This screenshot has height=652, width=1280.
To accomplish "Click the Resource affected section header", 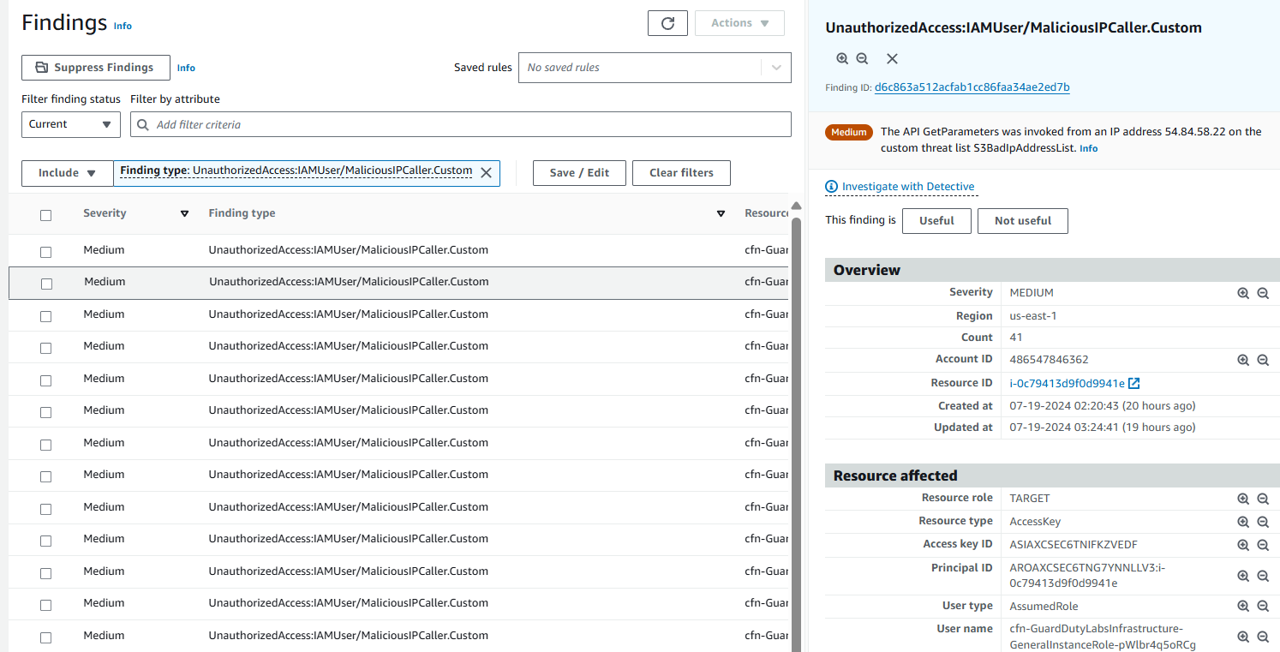I will pyautogui.click(x=1052, y=476).
